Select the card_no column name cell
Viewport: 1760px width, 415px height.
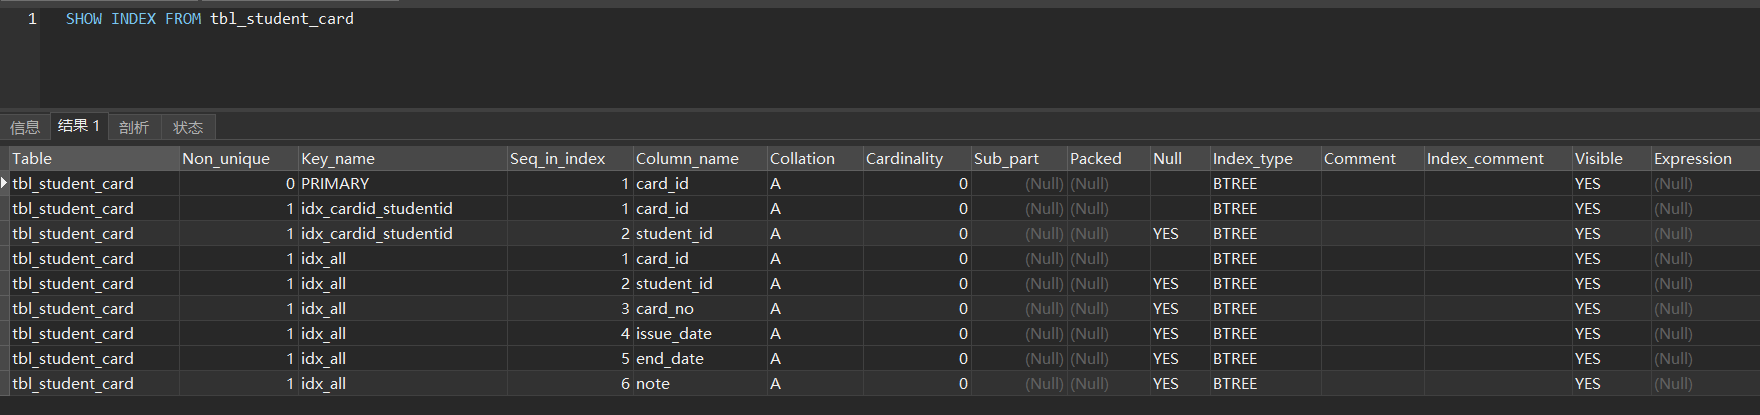pos(700,309)
